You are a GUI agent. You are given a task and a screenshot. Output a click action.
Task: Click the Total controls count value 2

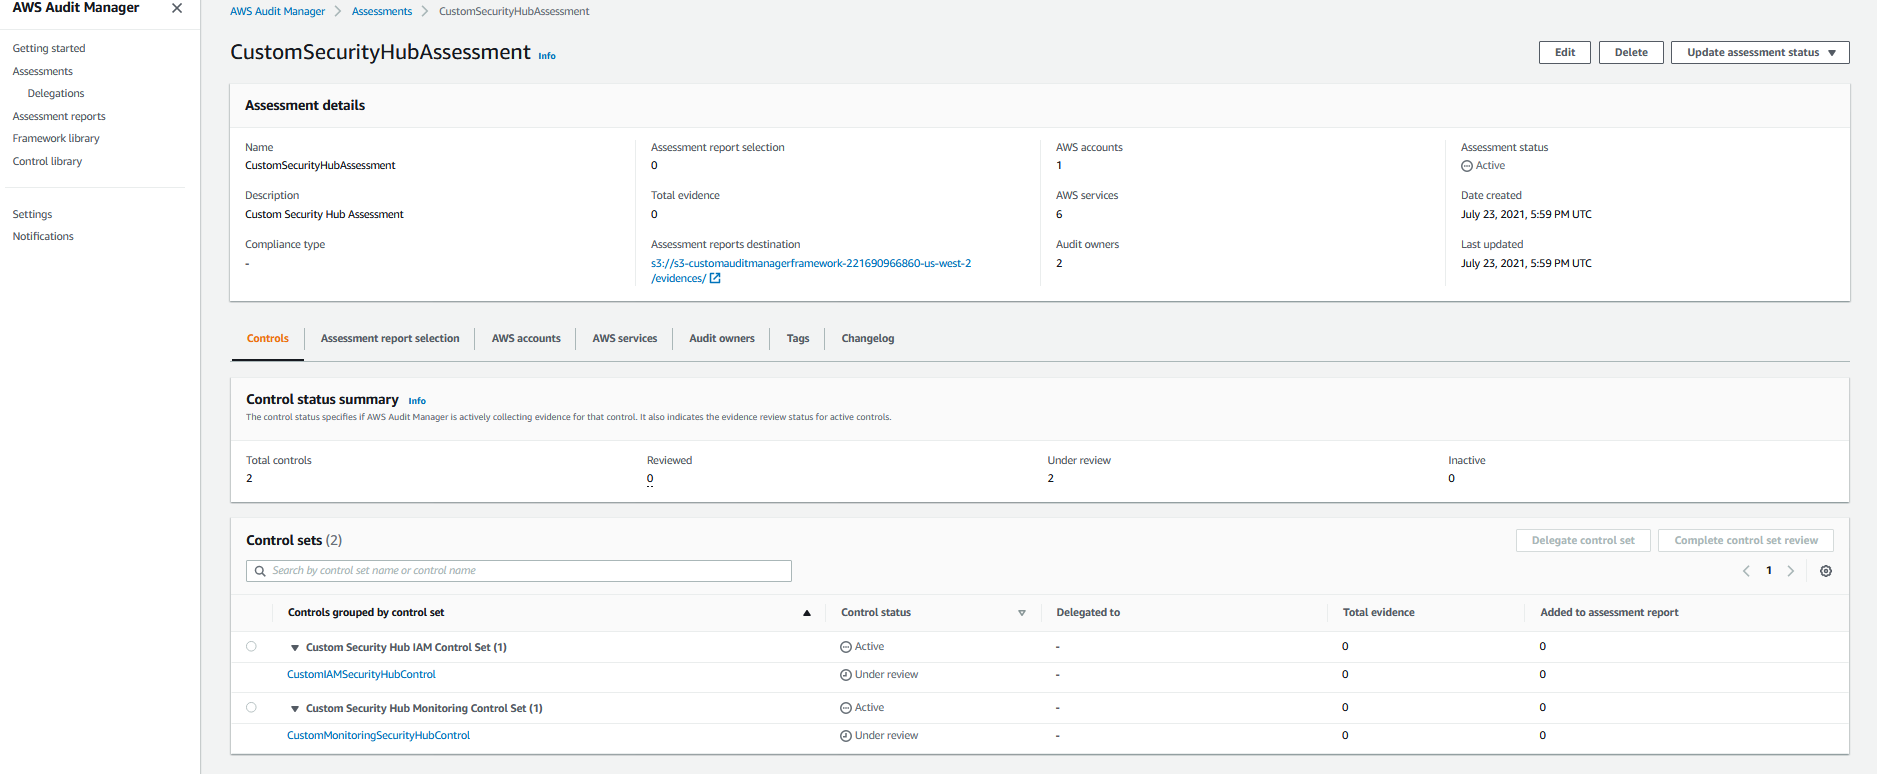[250, 479]
